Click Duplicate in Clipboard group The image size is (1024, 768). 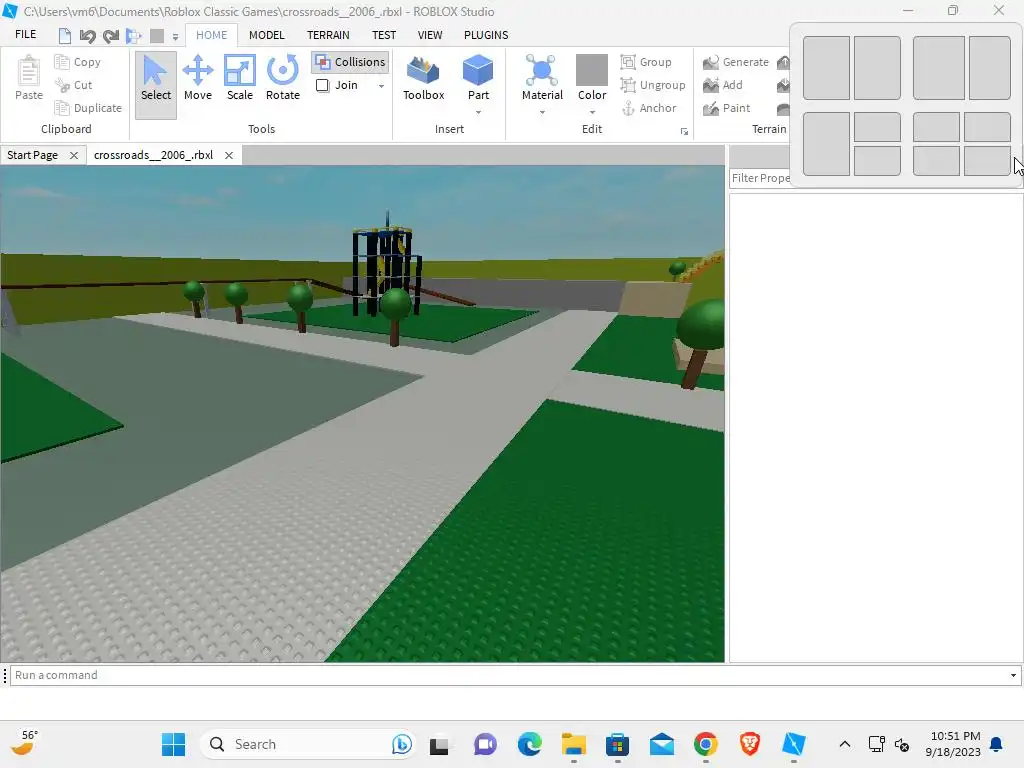pyautogui.click(x=88, y=108)
